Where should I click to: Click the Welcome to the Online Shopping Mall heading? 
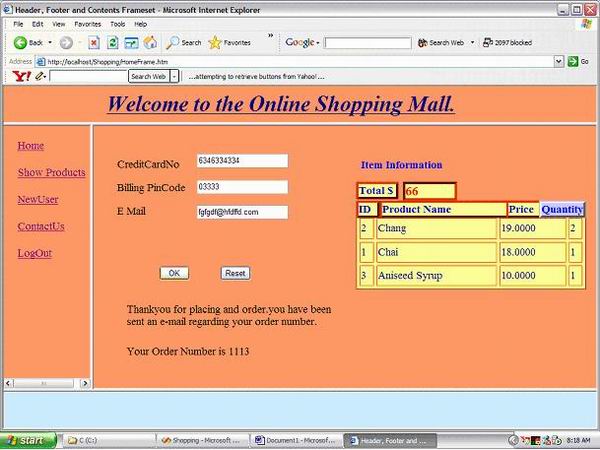coord(281,104)
